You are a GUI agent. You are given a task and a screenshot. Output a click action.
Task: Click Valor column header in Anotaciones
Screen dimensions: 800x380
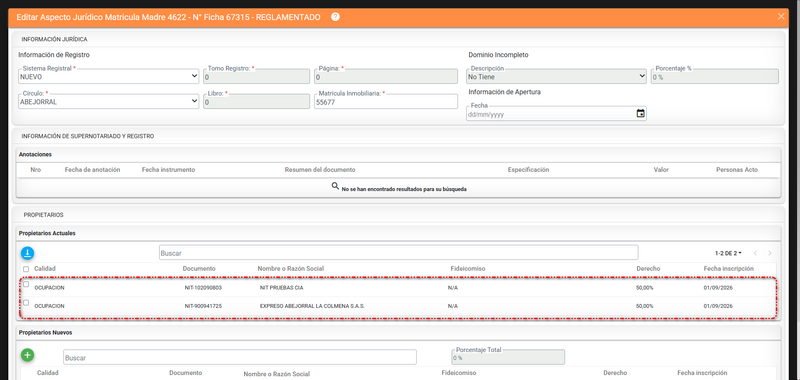[x=661, y=170]
